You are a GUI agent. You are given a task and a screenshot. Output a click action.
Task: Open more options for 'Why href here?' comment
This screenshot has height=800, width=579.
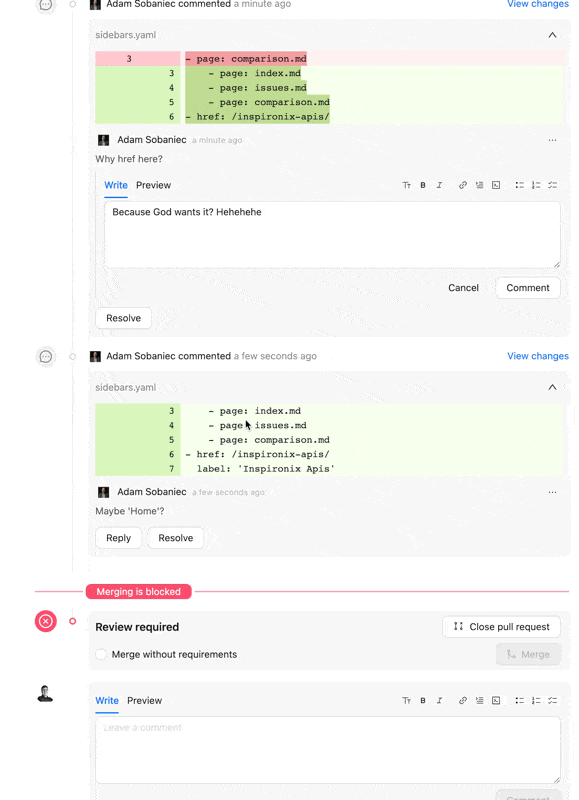[x=552, y=140]
